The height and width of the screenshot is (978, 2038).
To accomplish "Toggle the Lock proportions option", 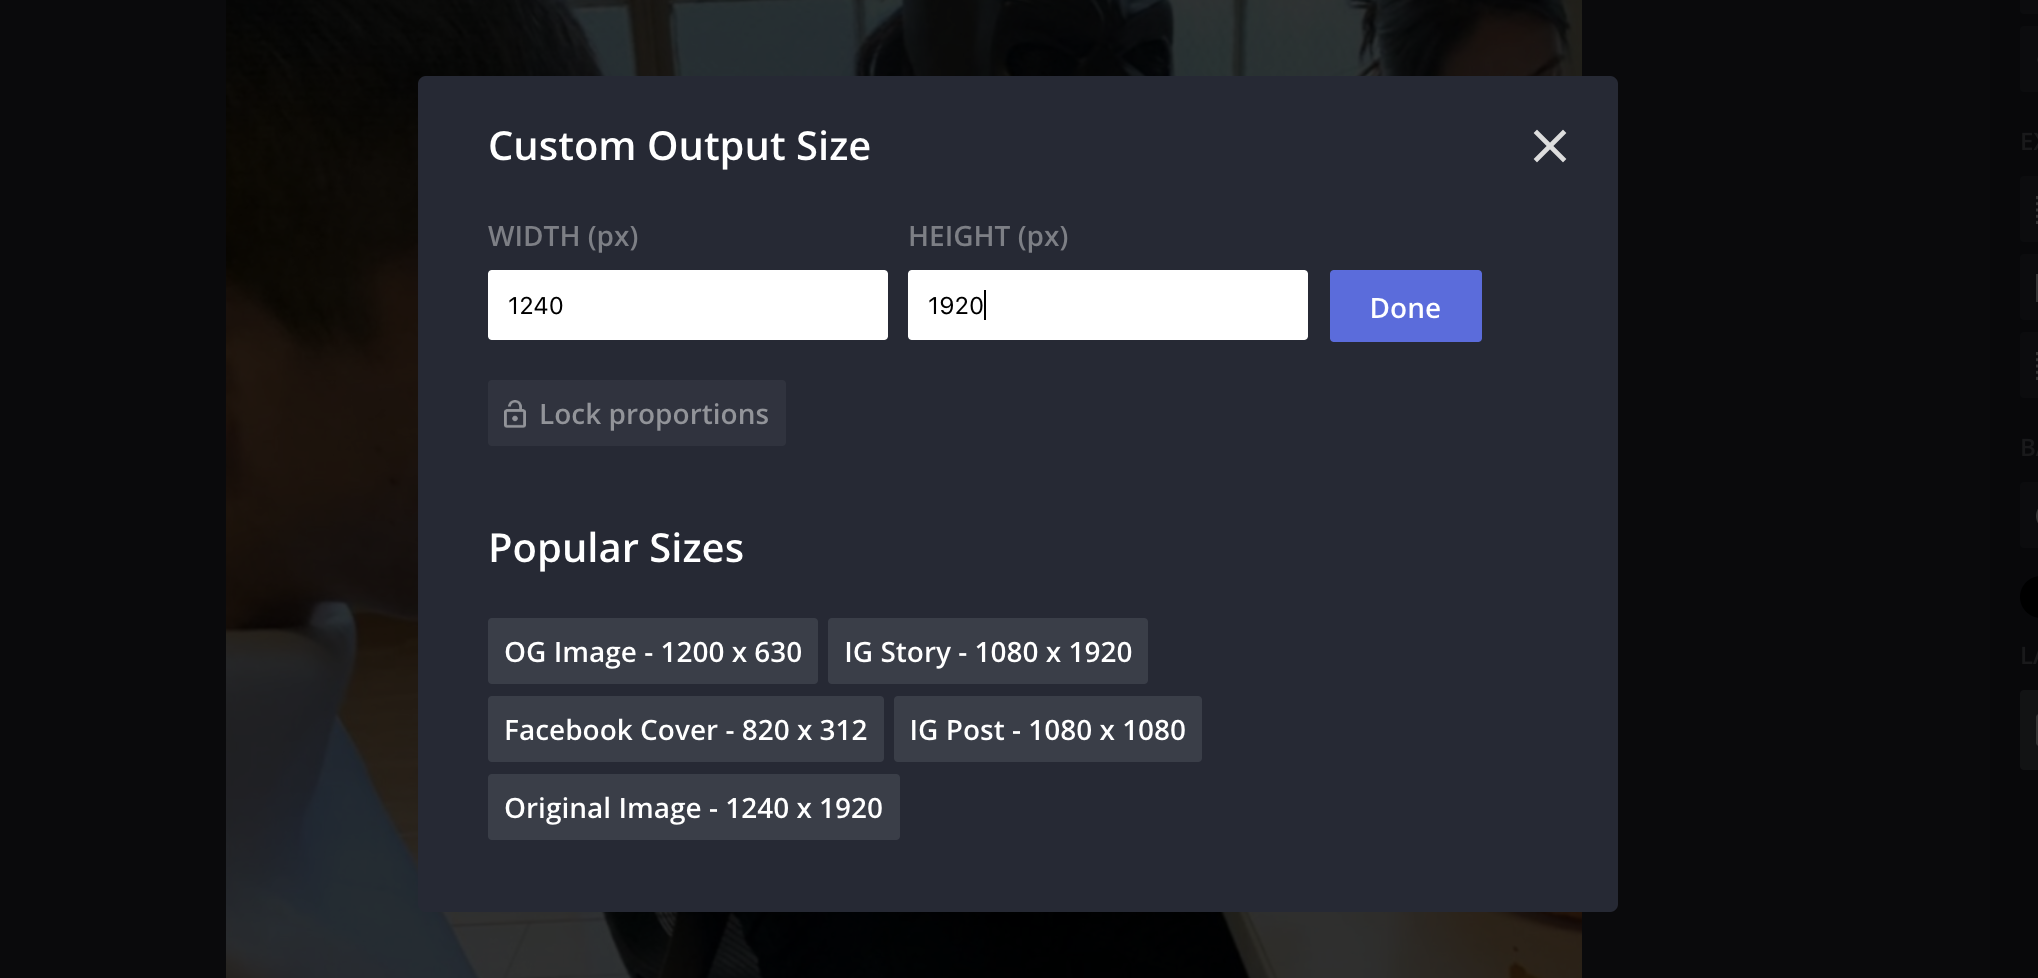I will point(636,413).
